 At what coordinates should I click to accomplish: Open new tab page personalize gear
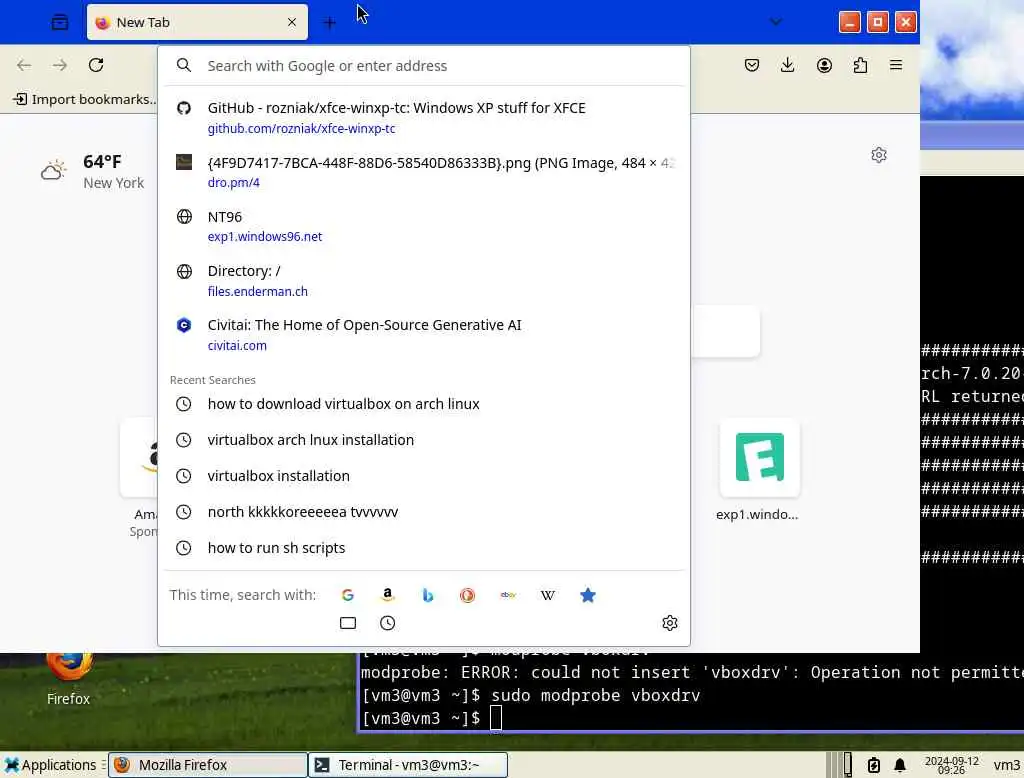pos(879,155)
